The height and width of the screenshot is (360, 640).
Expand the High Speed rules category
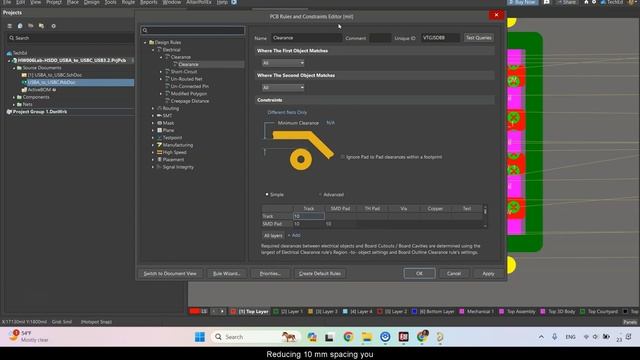click(153, 153)
